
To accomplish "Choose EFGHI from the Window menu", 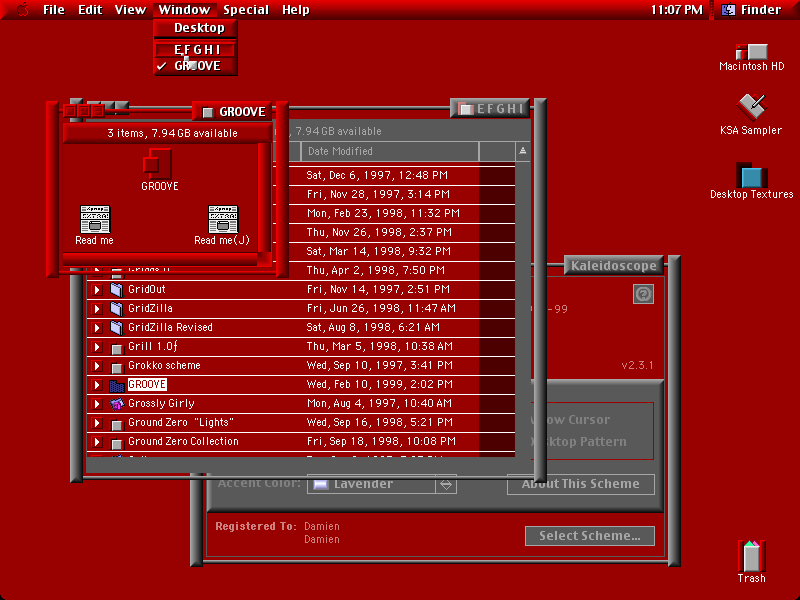I will [196, 49].
